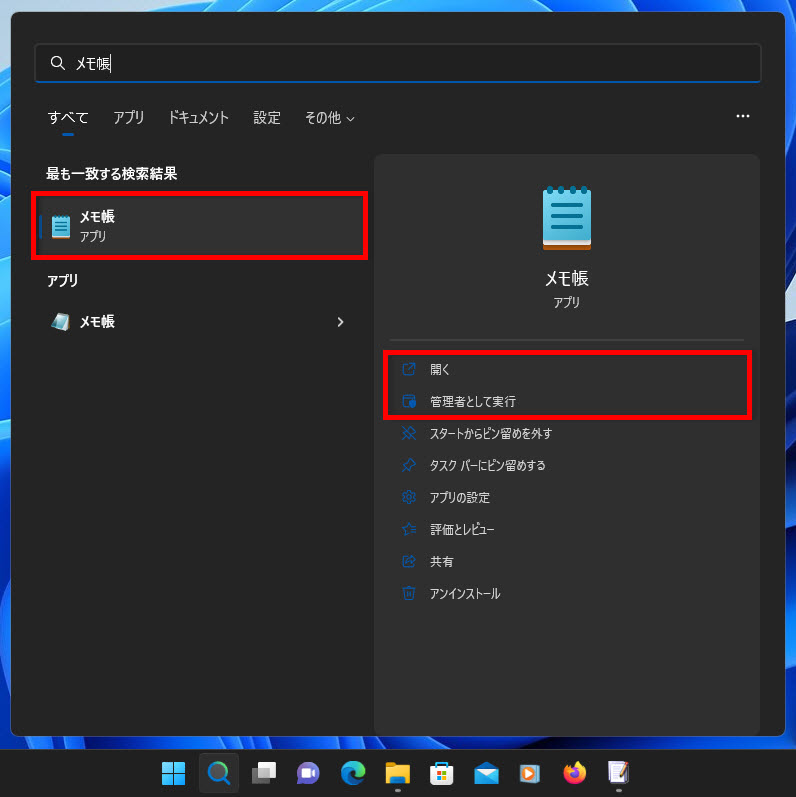The height and width of the screenshot is (797, 796).
Task: Open the three-dots more options menu
Action: coord(742,117)
